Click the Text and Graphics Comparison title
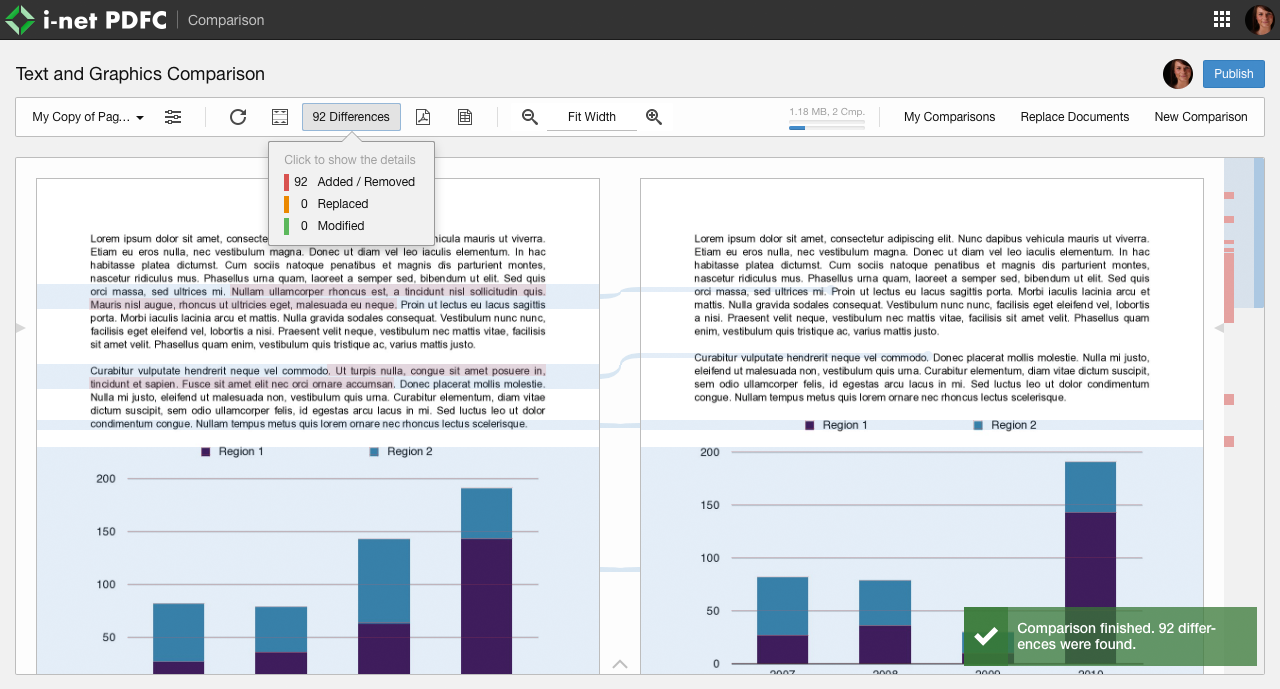The height and width of the screenshot is (689, 1280). click(x=140, y=74)
